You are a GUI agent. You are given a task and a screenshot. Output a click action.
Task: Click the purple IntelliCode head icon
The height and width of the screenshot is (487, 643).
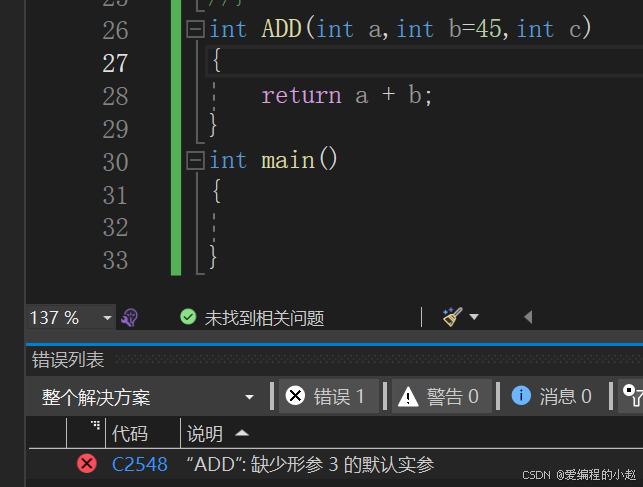click(130, 318)
